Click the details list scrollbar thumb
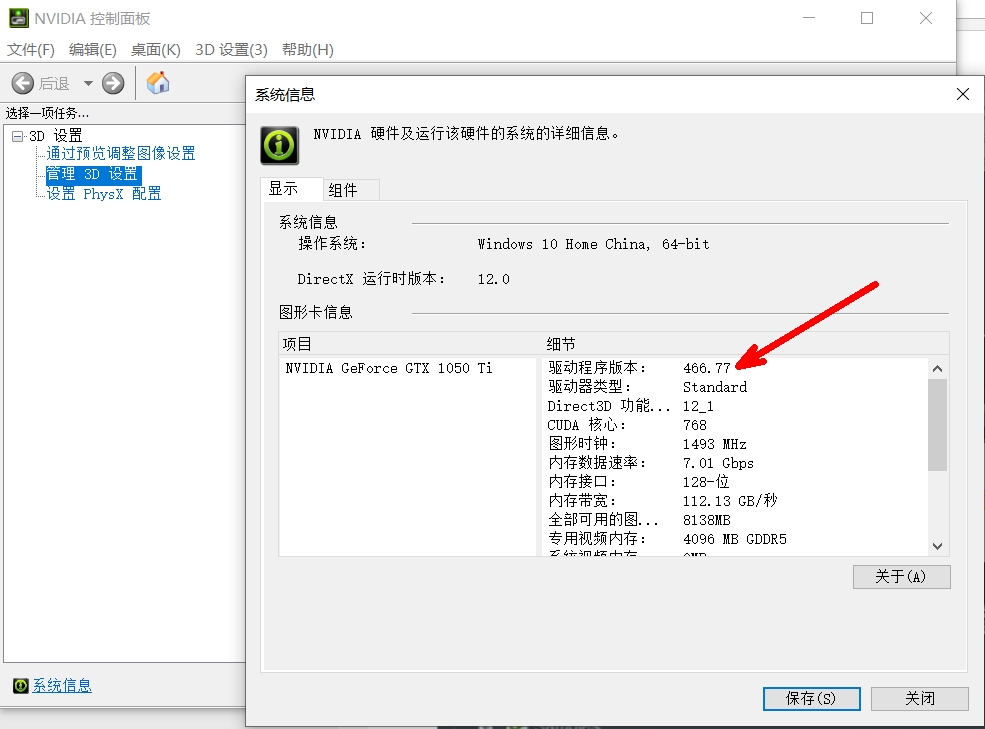The height and width of the screenshot is (729, 985). pyautogui.click(x=937, y=425)
